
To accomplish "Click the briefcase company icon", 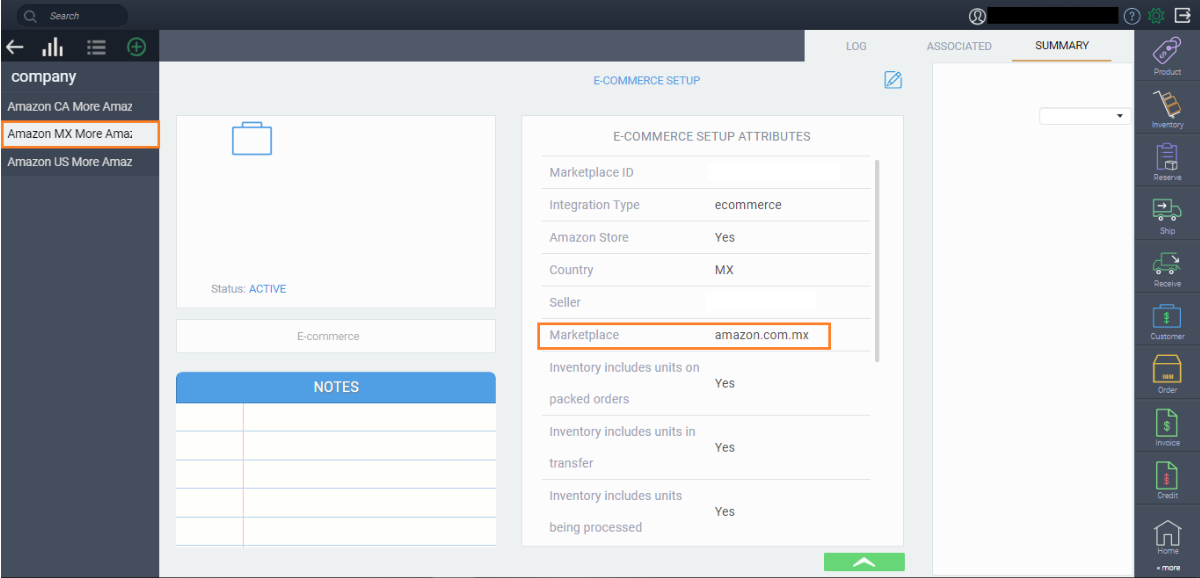I will coord(252,139).
